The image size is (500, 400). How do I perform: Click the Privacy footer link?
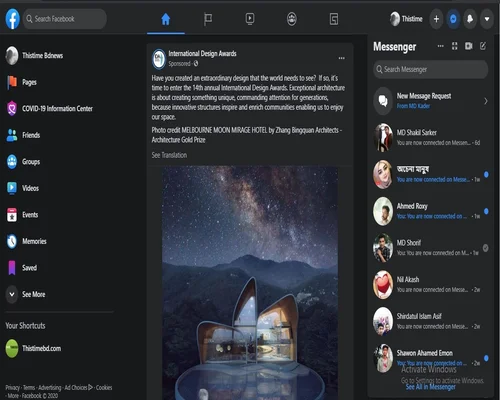(x=12, y=388)
